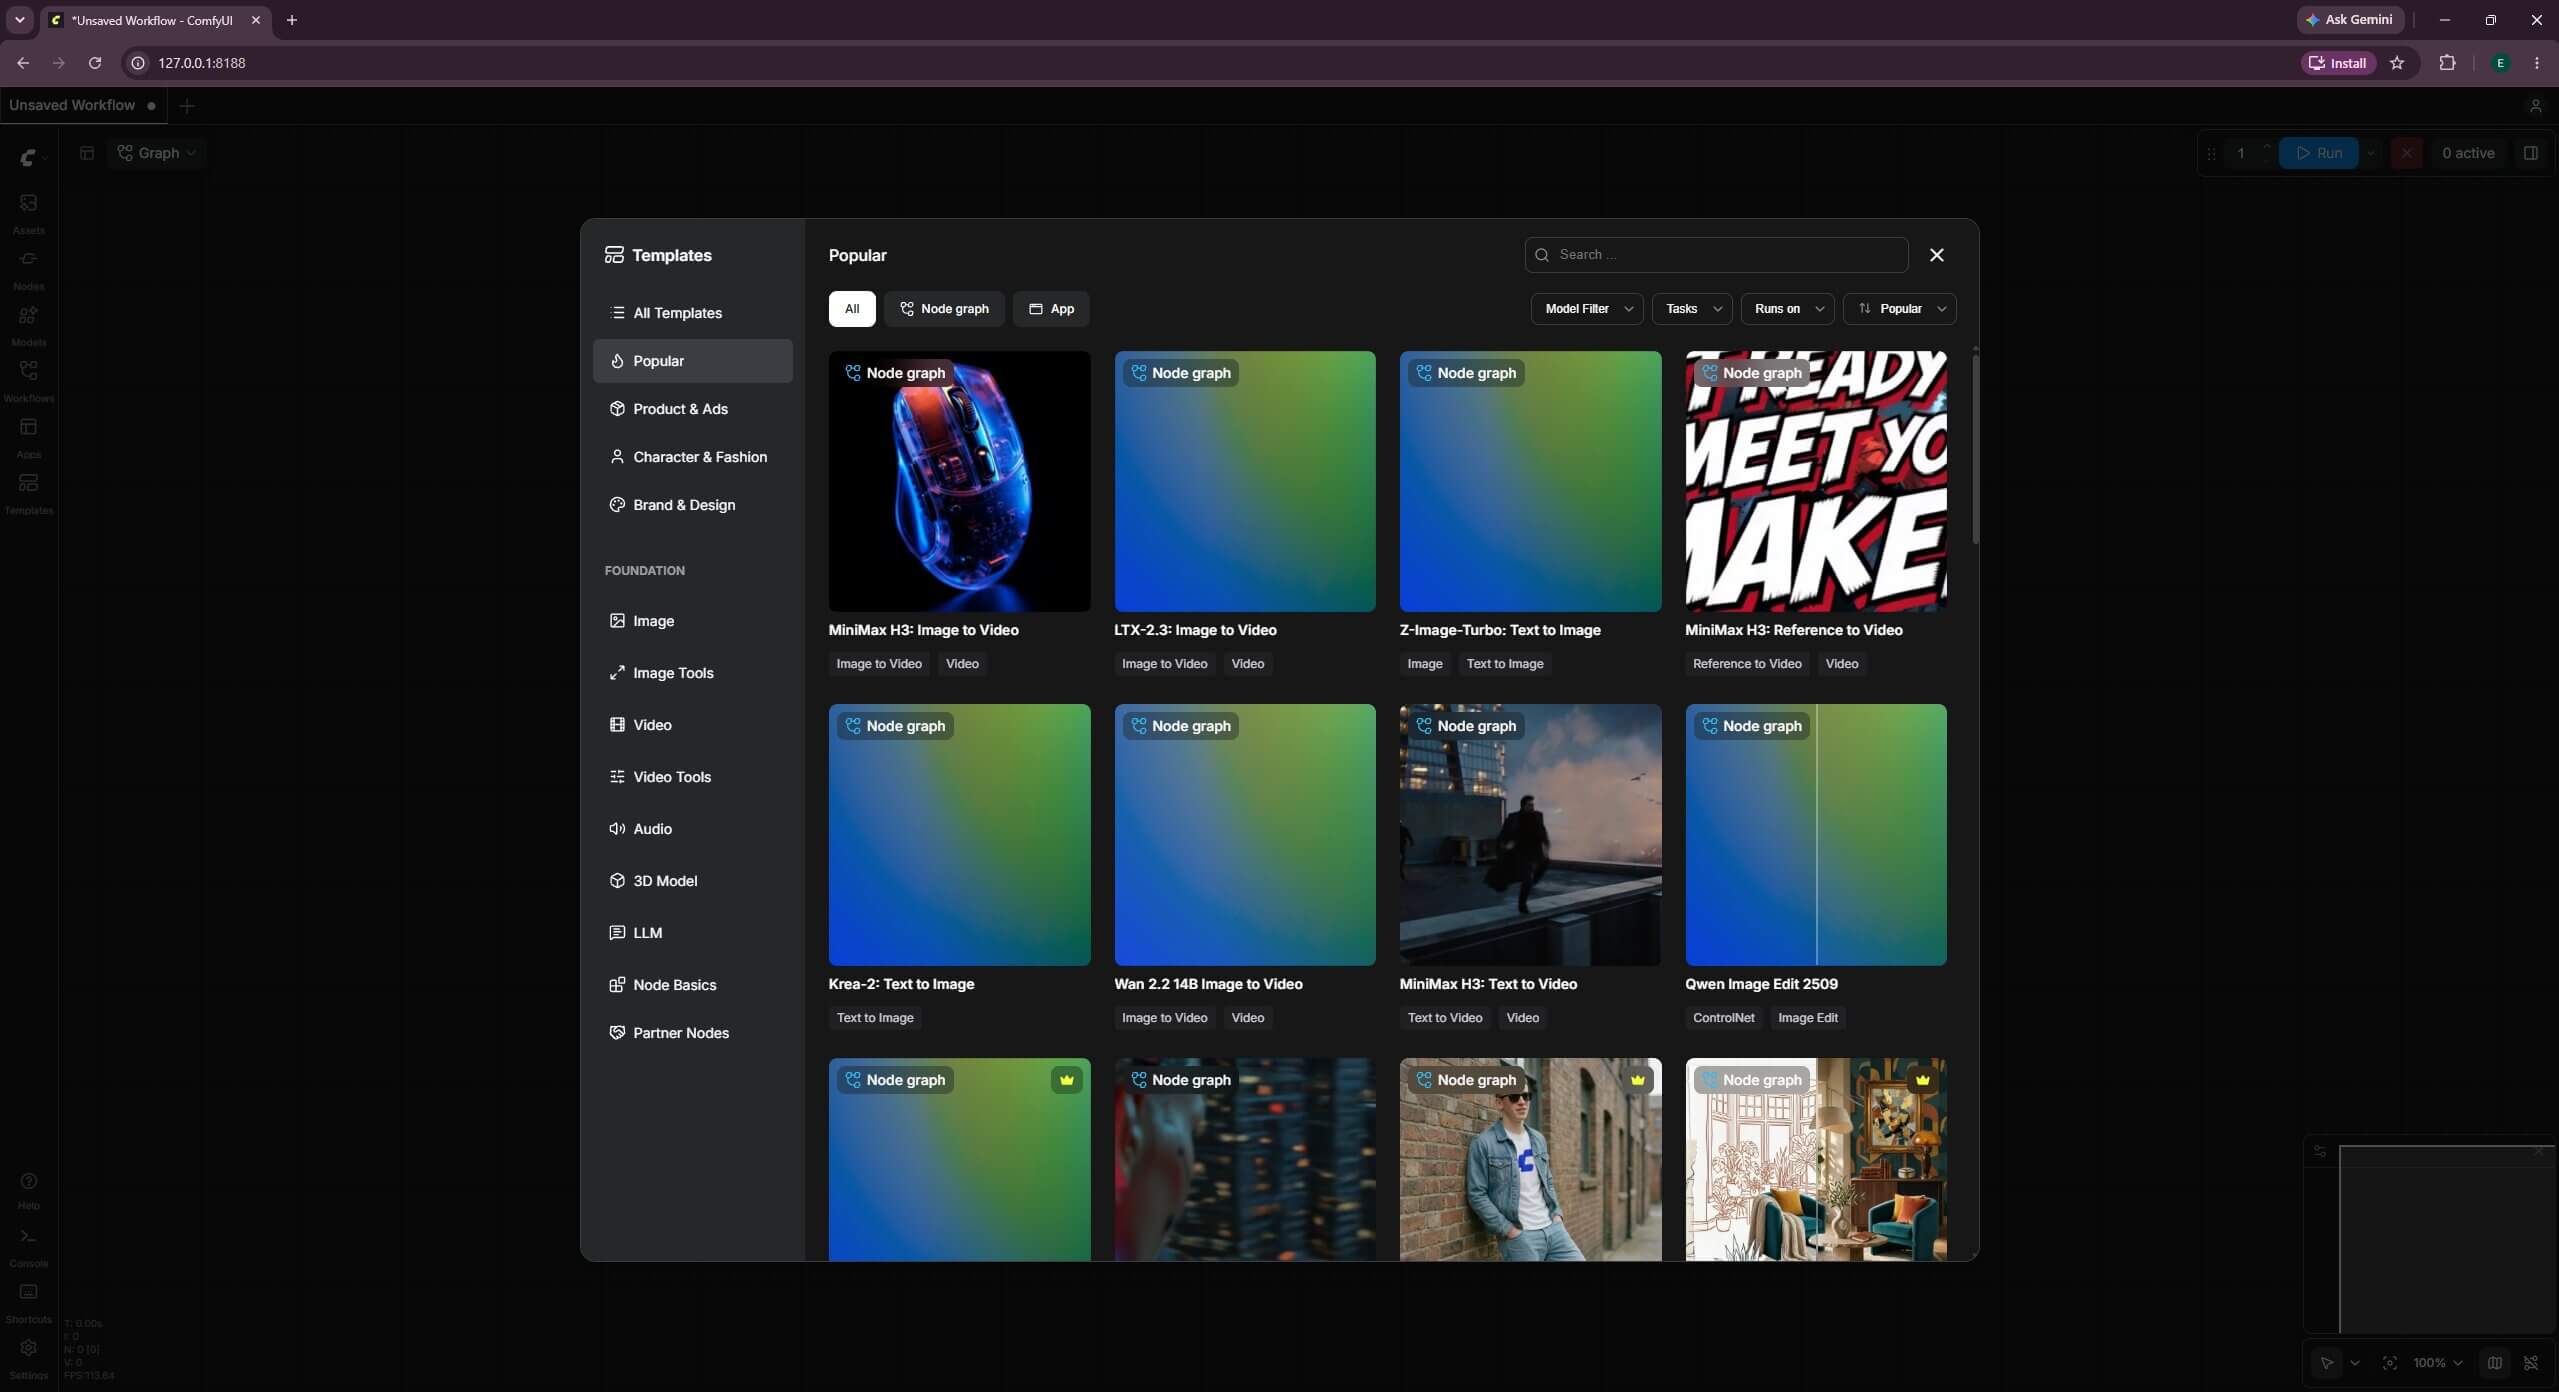Open LTX-2.3: Image to Video template
2559x1392 pixels.
[1244, 481]
